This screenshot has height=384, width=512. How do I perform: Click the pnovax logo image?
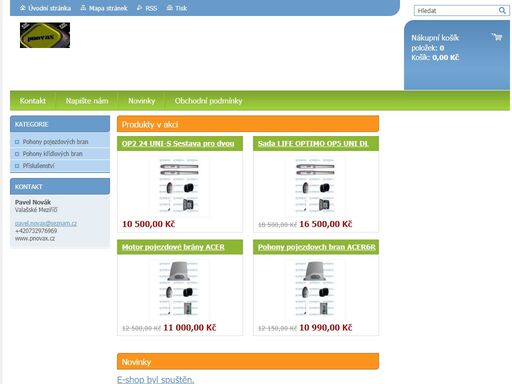pos(45,35)
